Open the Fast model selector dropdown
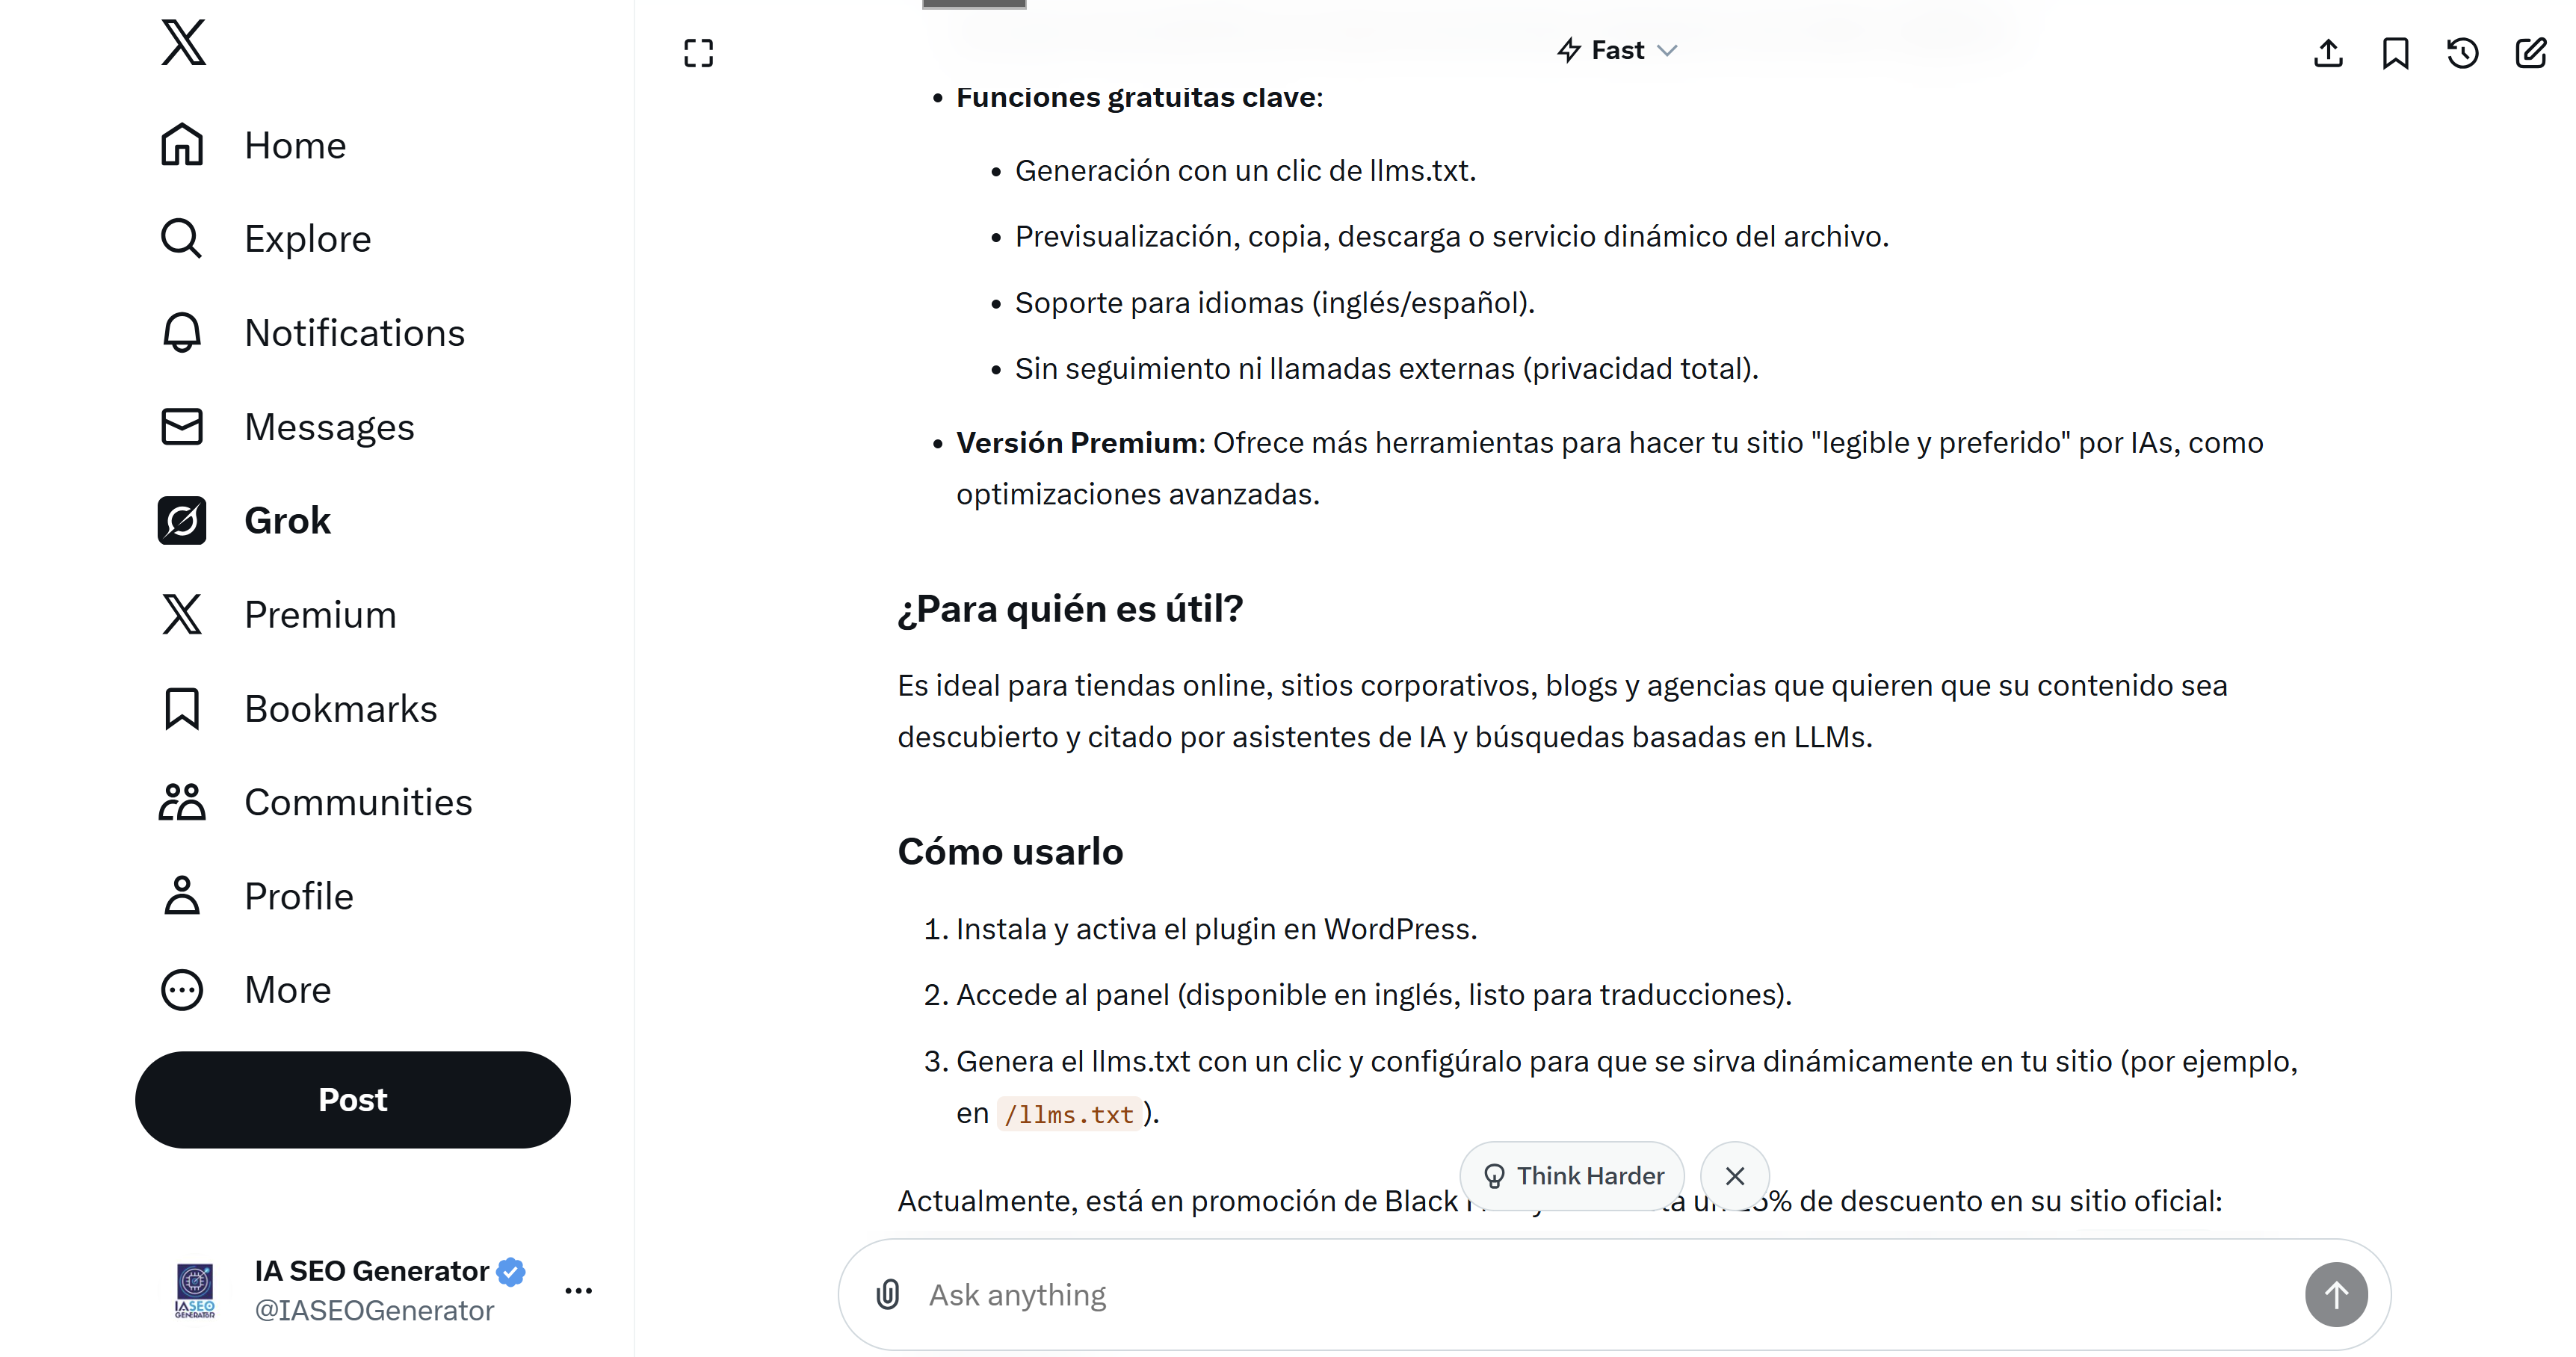2576x1357 pixels. click(1616, 49)
